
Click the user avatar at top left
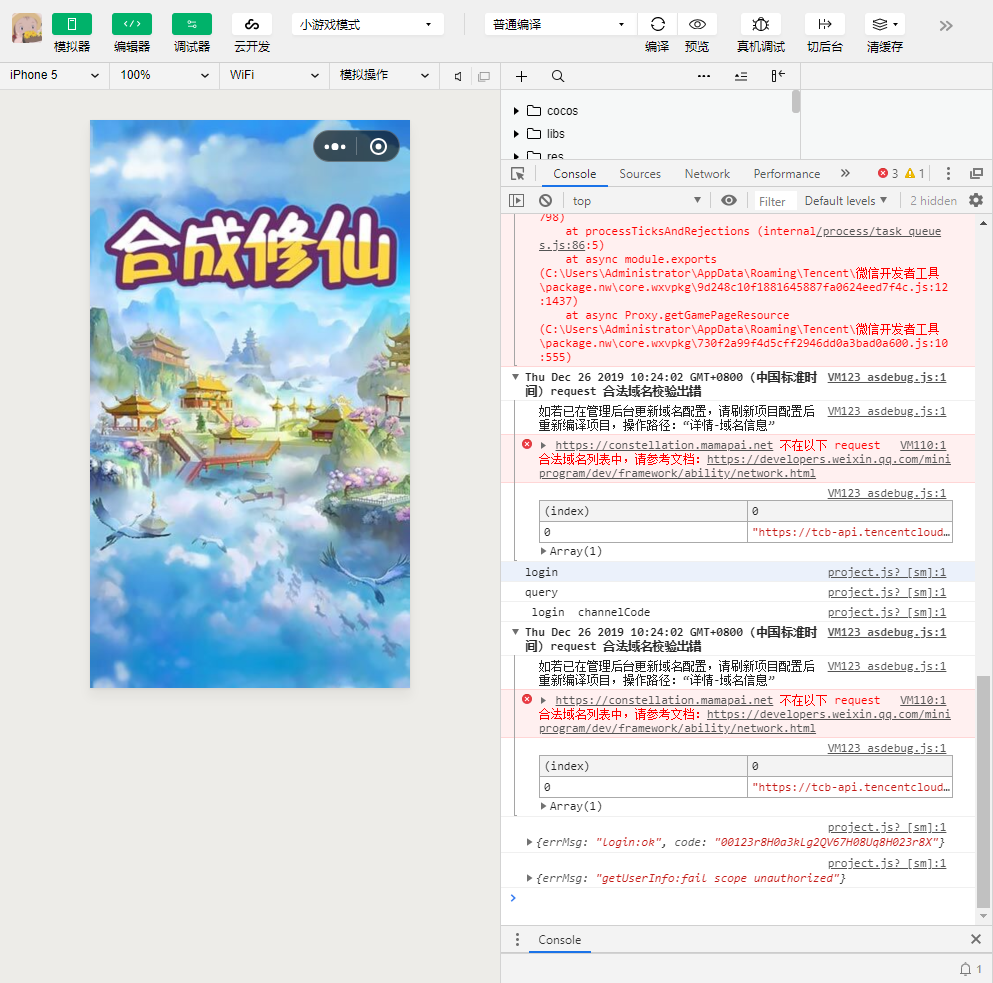coord(27,28)
